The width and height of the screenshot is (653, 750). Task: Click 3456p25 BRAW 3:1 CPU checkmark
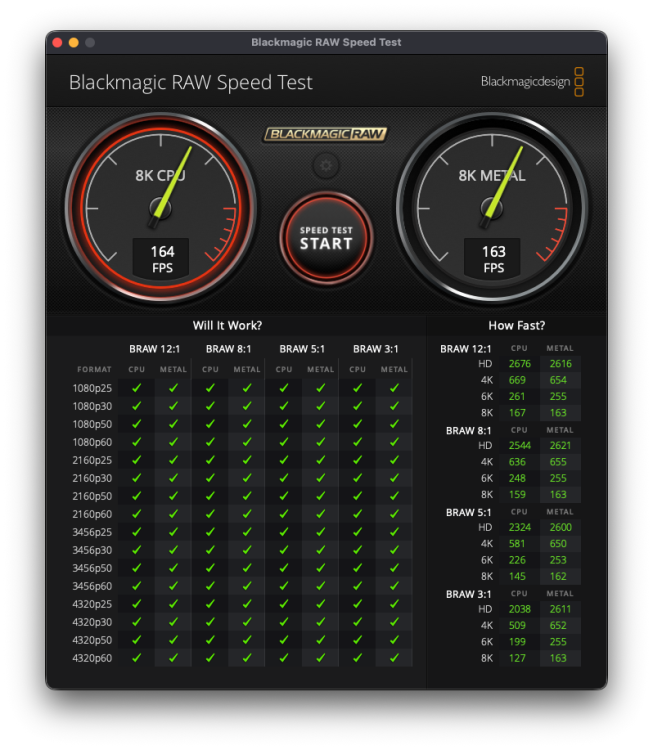(x=357, y=532)
